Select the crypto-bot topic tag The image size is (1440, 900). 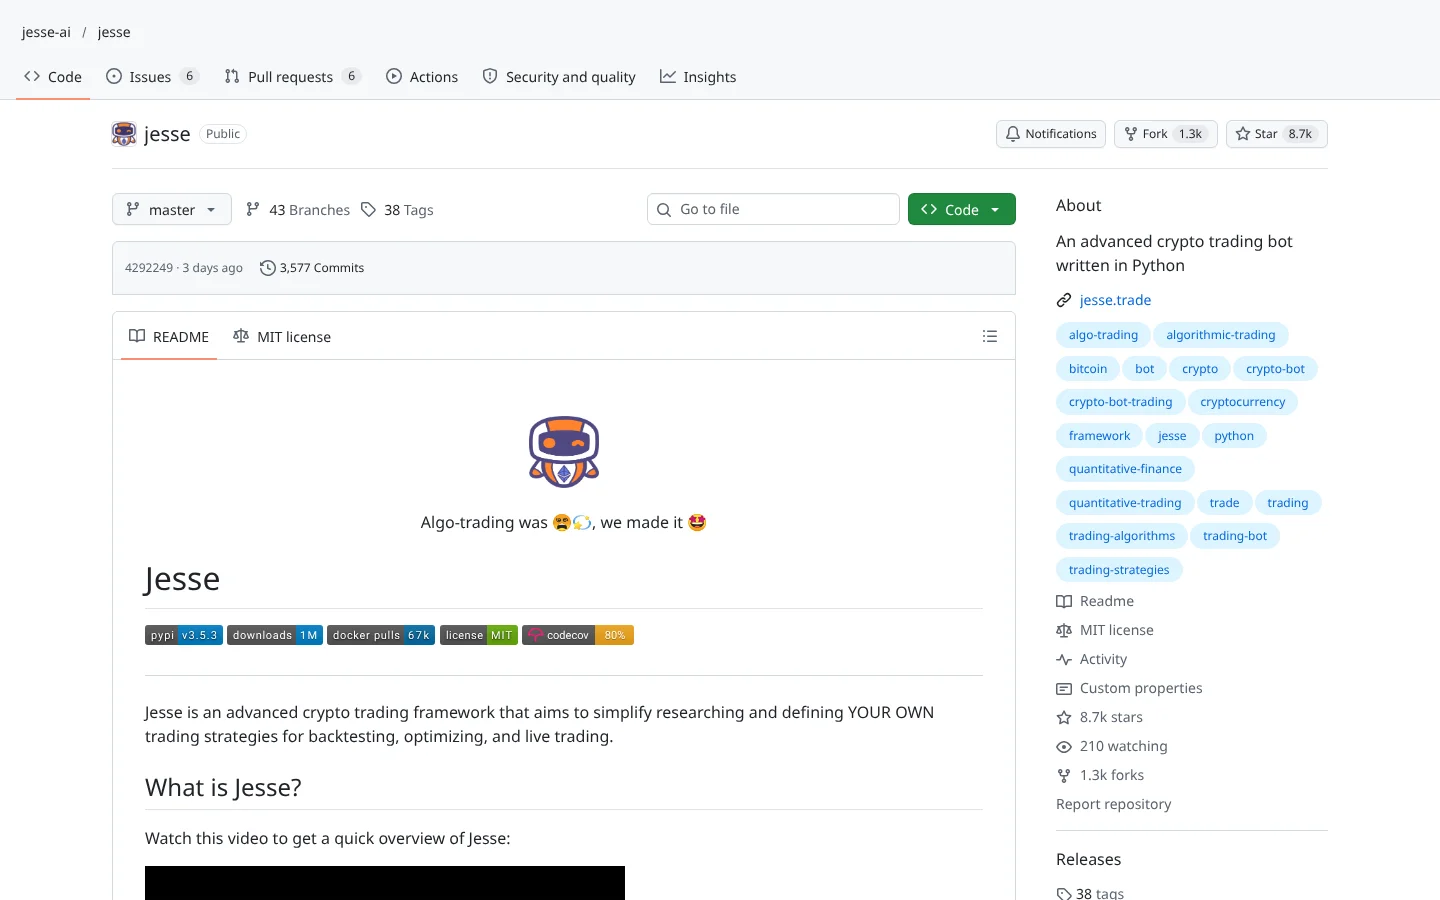(x=1276, y=369)
